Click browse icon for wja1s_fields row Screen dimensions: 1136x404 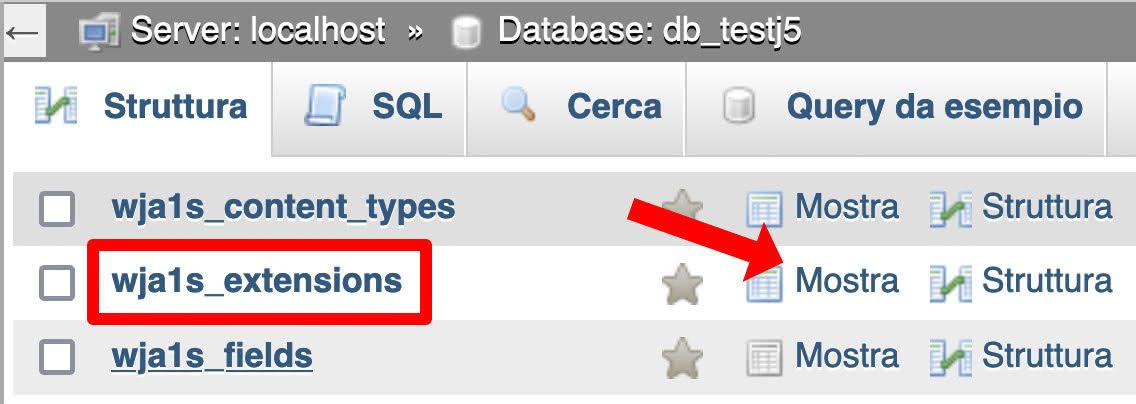click(x=765, y=357)
